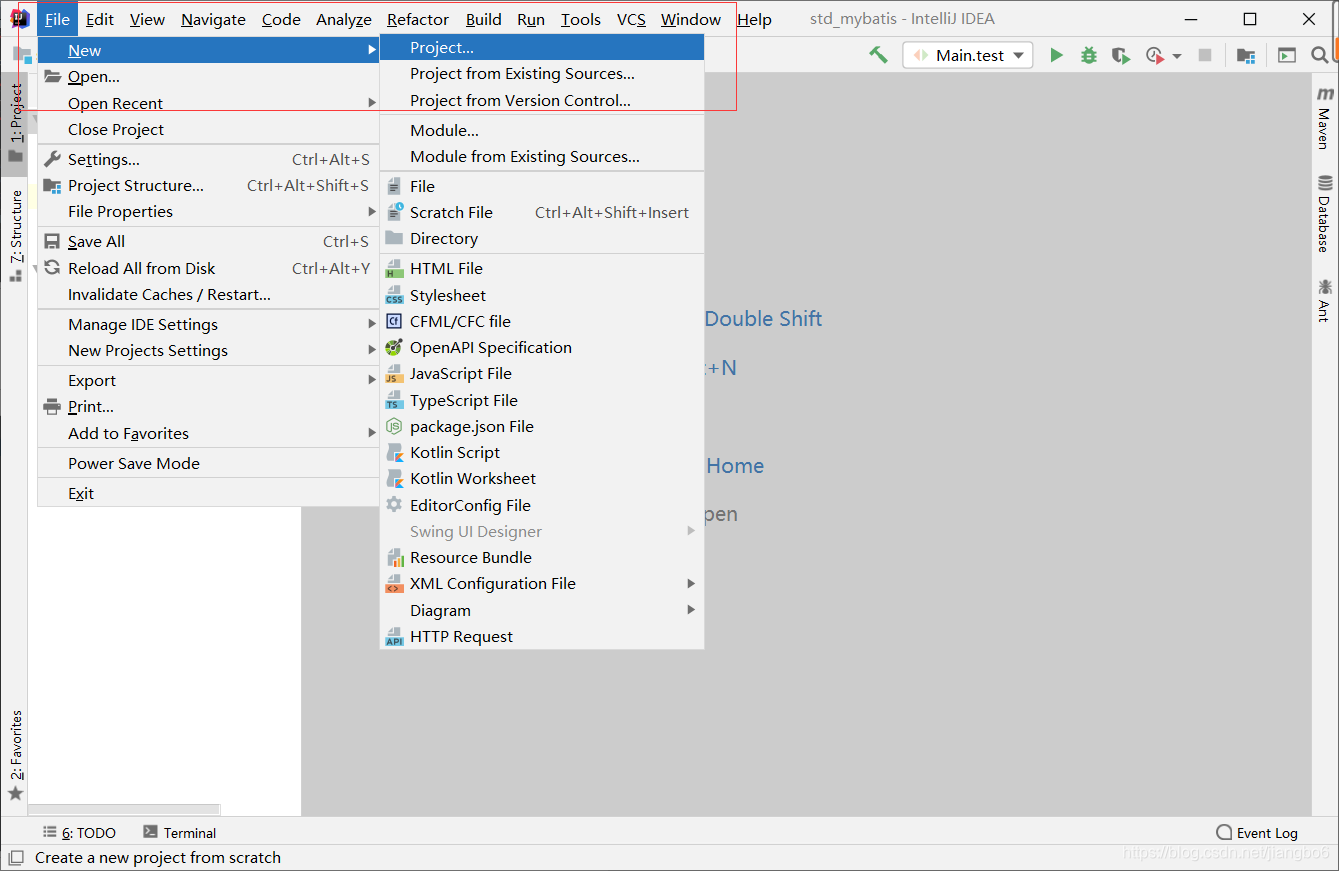Click the Project panel horizontal scrollbar
This screenshot has height=871, width=1339.
tap(124, 809)
